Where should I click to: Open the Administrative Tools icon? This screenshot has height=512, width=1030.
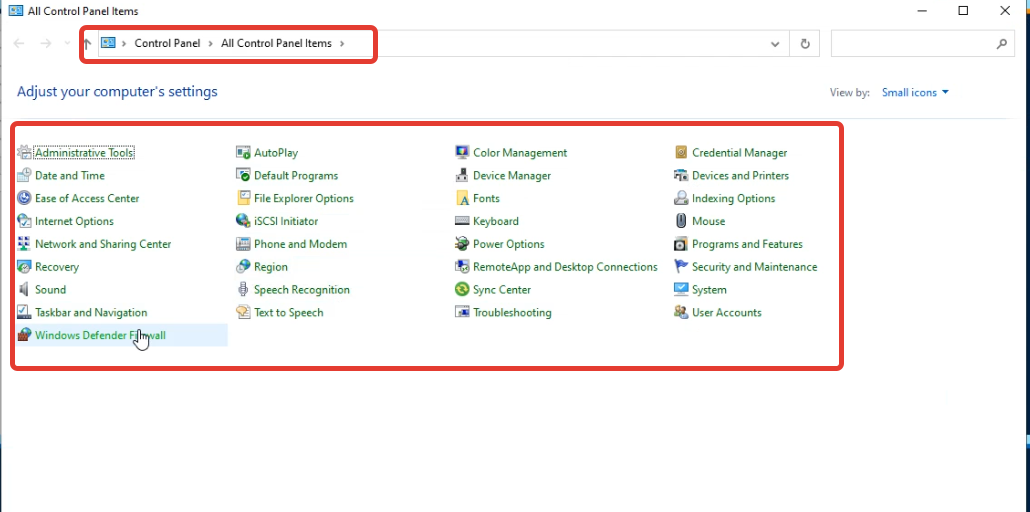(x=24, y=152)
